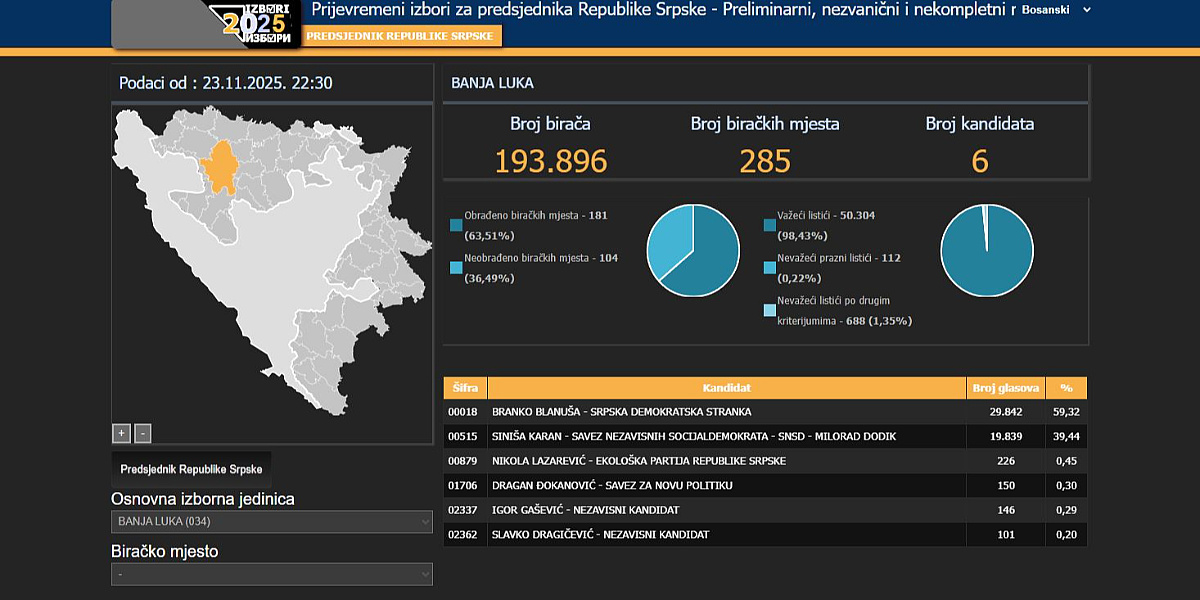Zoom in the map with plus button
Viewport: 1200px width, 600px height.
tap(121, 433)
